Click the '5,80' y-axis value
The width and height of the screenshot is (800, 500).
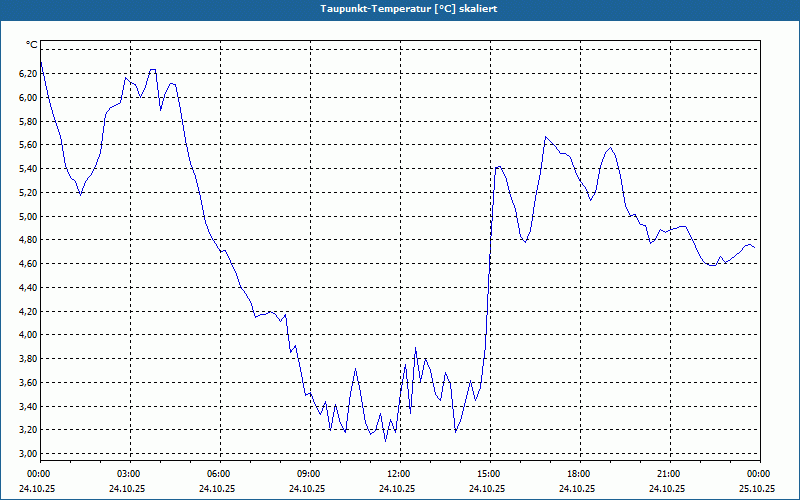click(28, 121)
